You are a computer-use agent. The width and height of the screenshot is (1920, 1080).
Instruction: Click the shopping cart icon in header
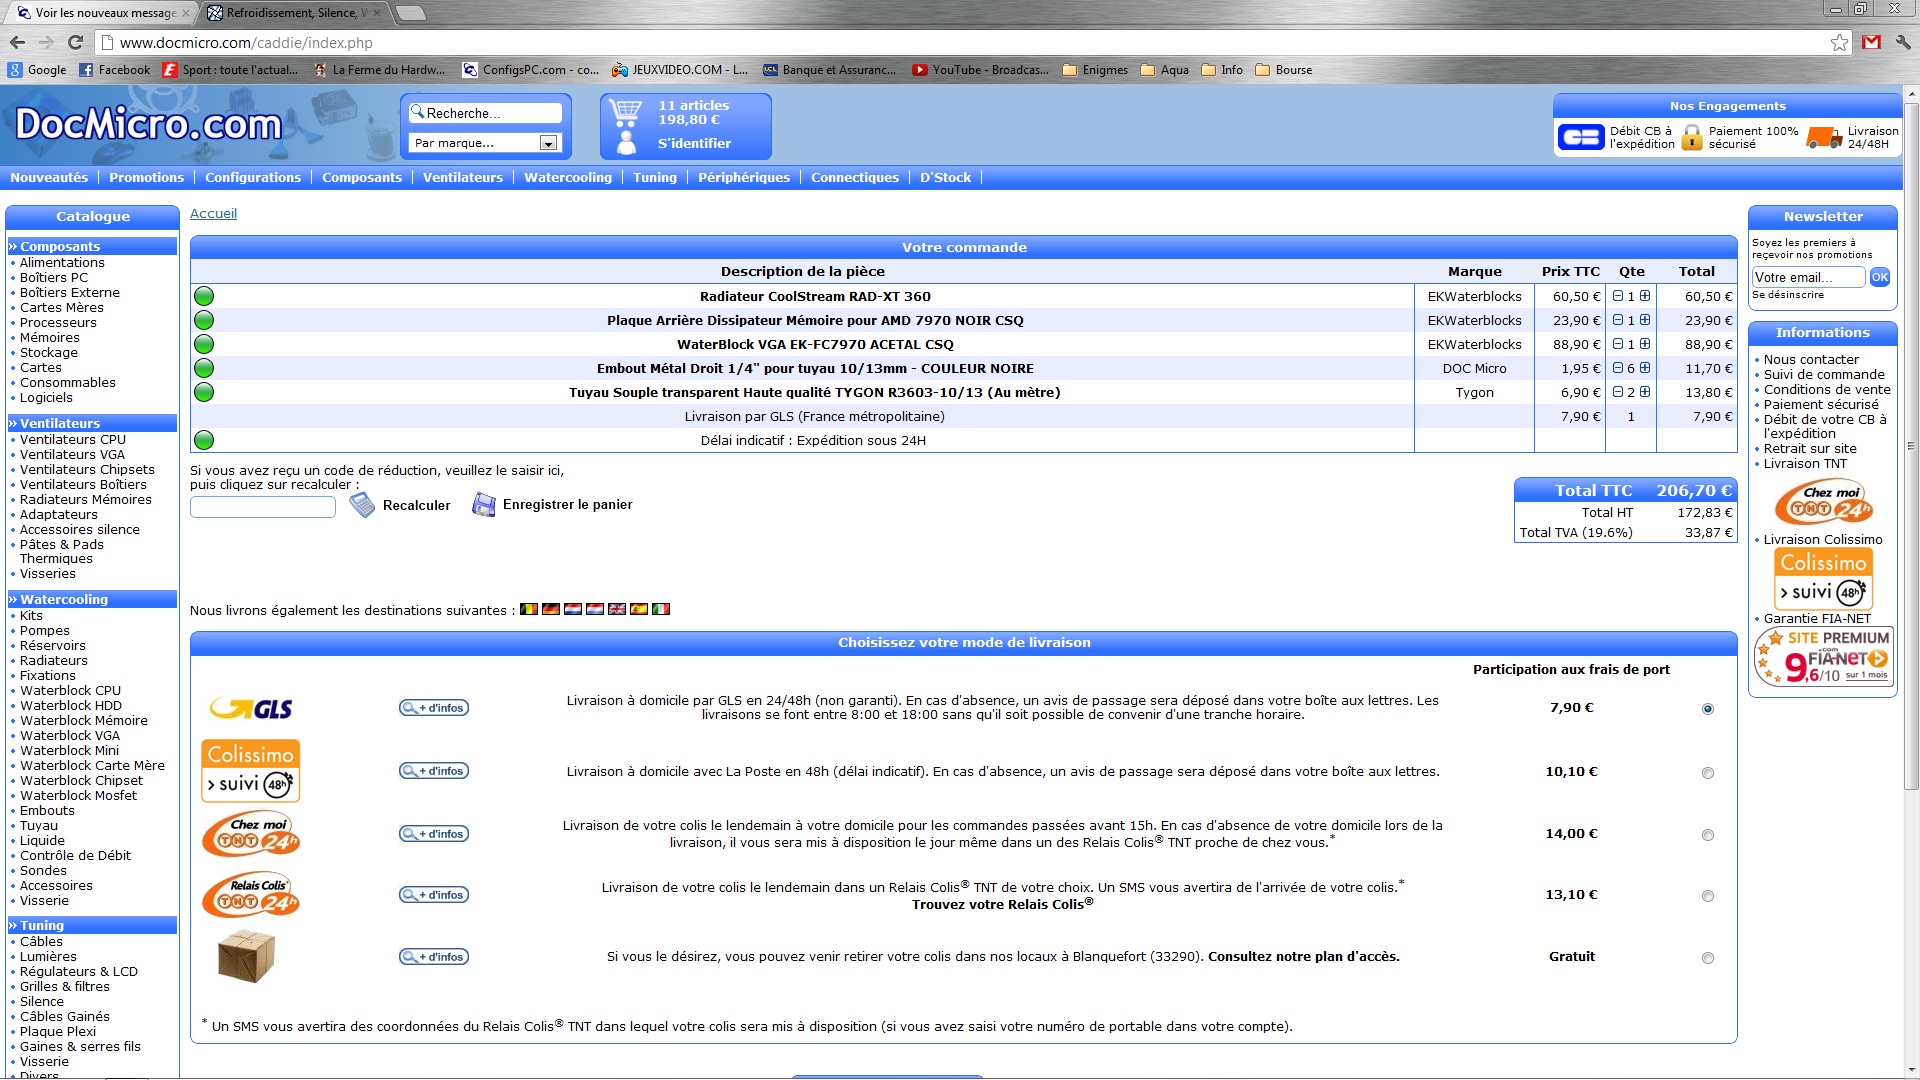[626, 111]
